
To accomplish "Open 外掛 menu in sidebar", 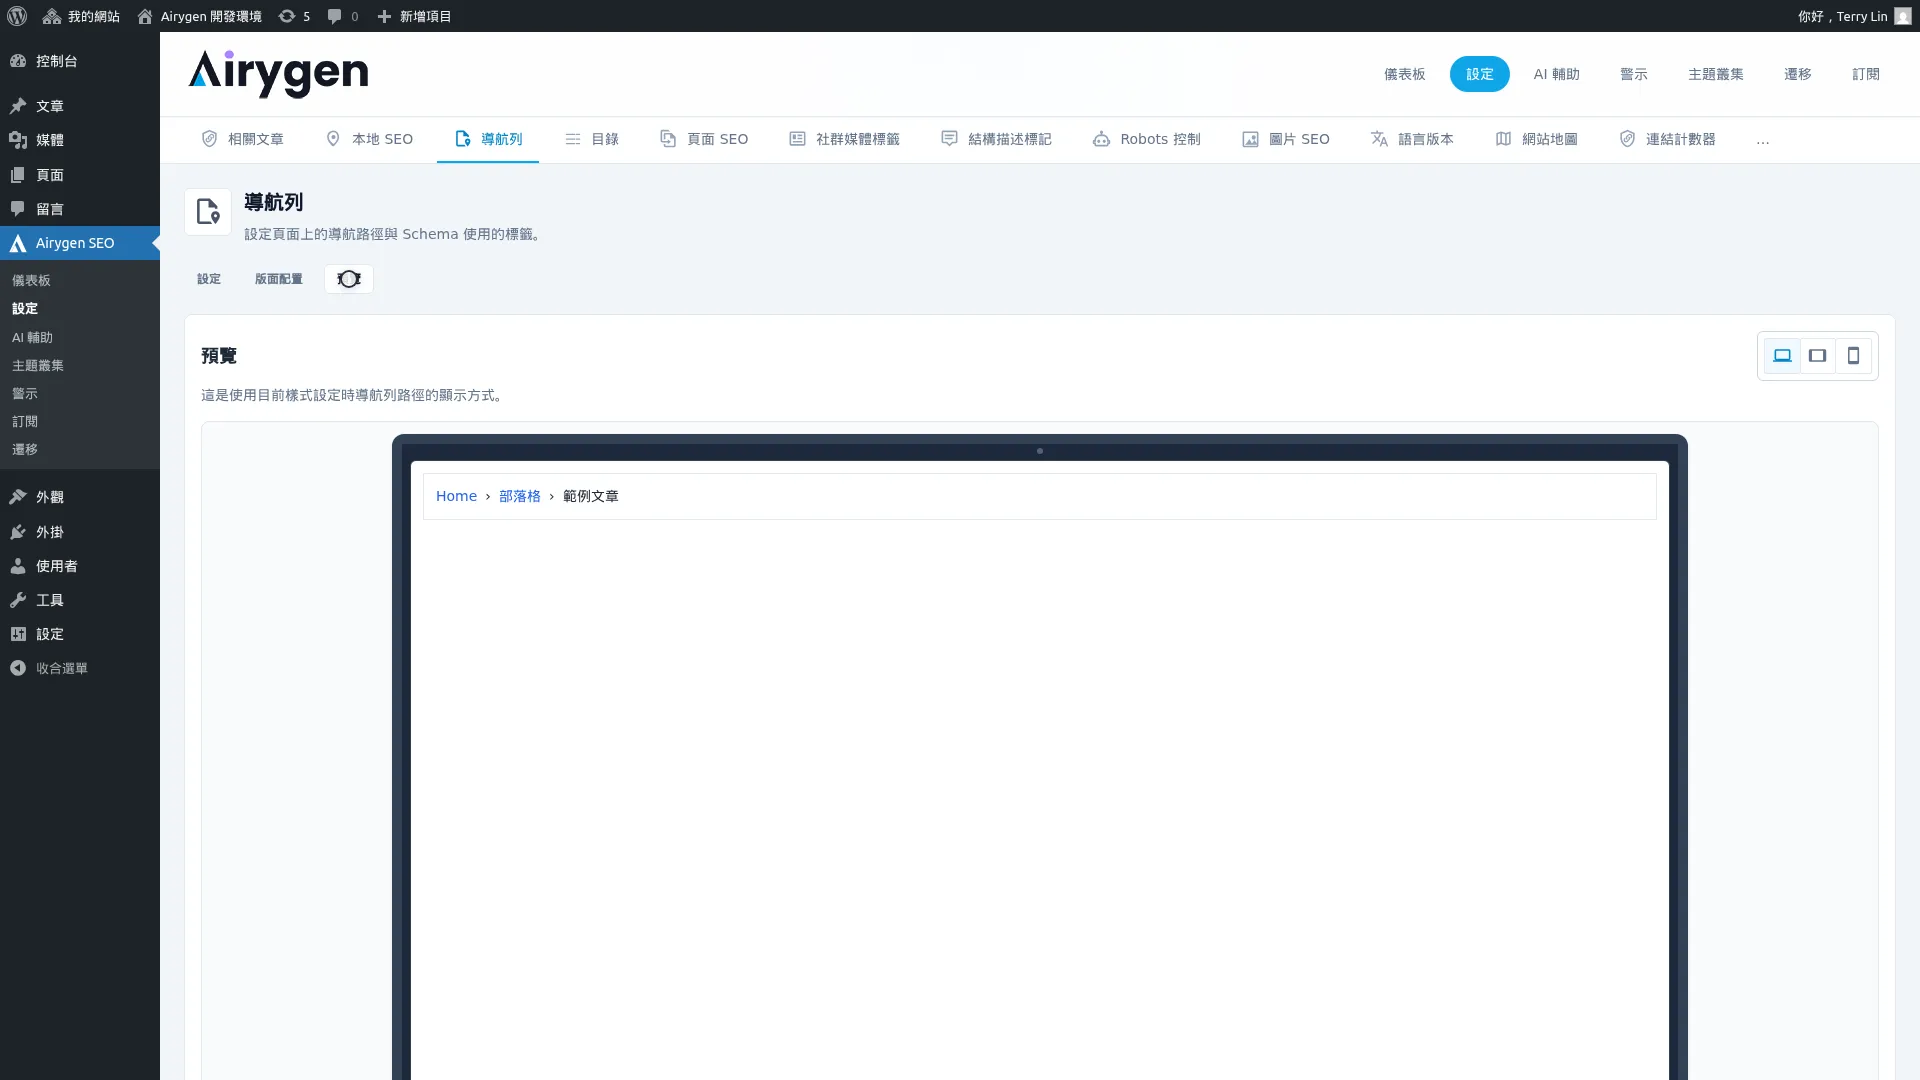I will [x=80, y=532].
